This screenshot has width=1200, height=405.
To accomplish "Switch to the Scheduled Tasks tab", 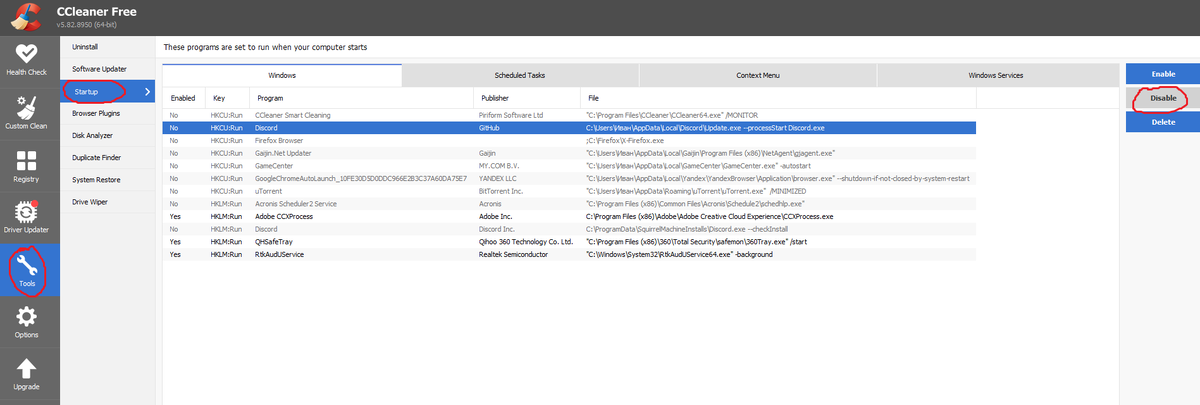I will pos(520,75).
